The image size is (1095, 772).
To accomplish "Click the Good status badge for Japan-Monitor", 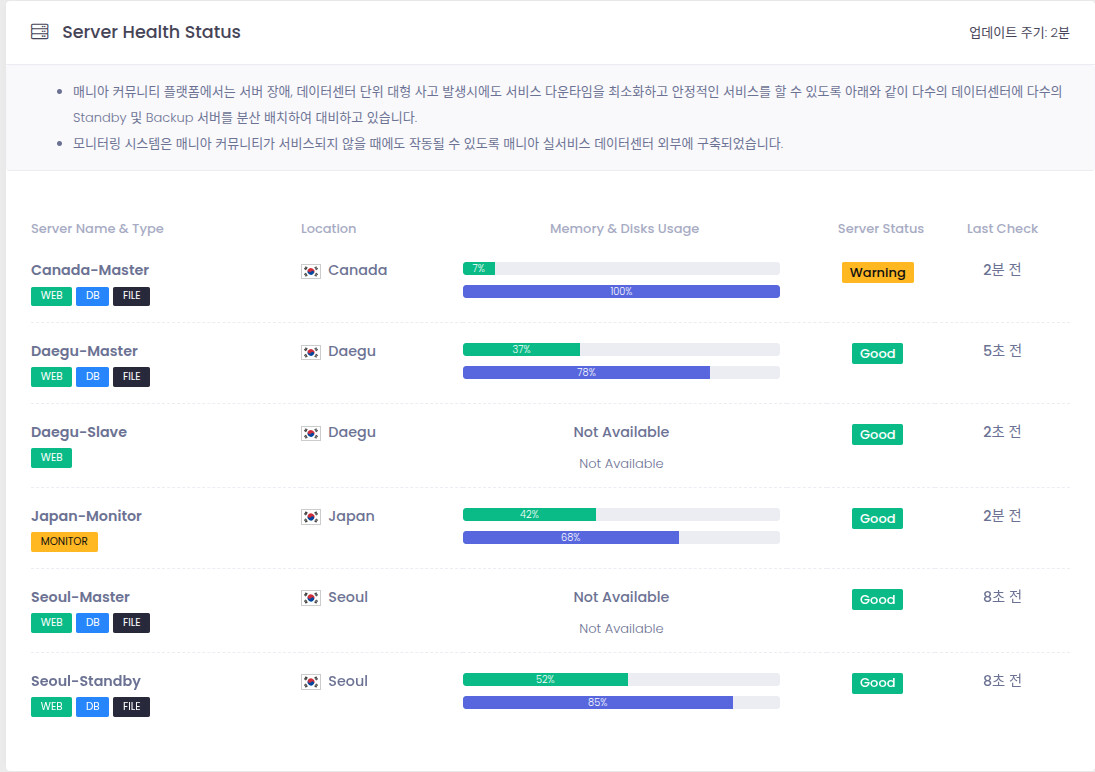I will pos(877,518).
